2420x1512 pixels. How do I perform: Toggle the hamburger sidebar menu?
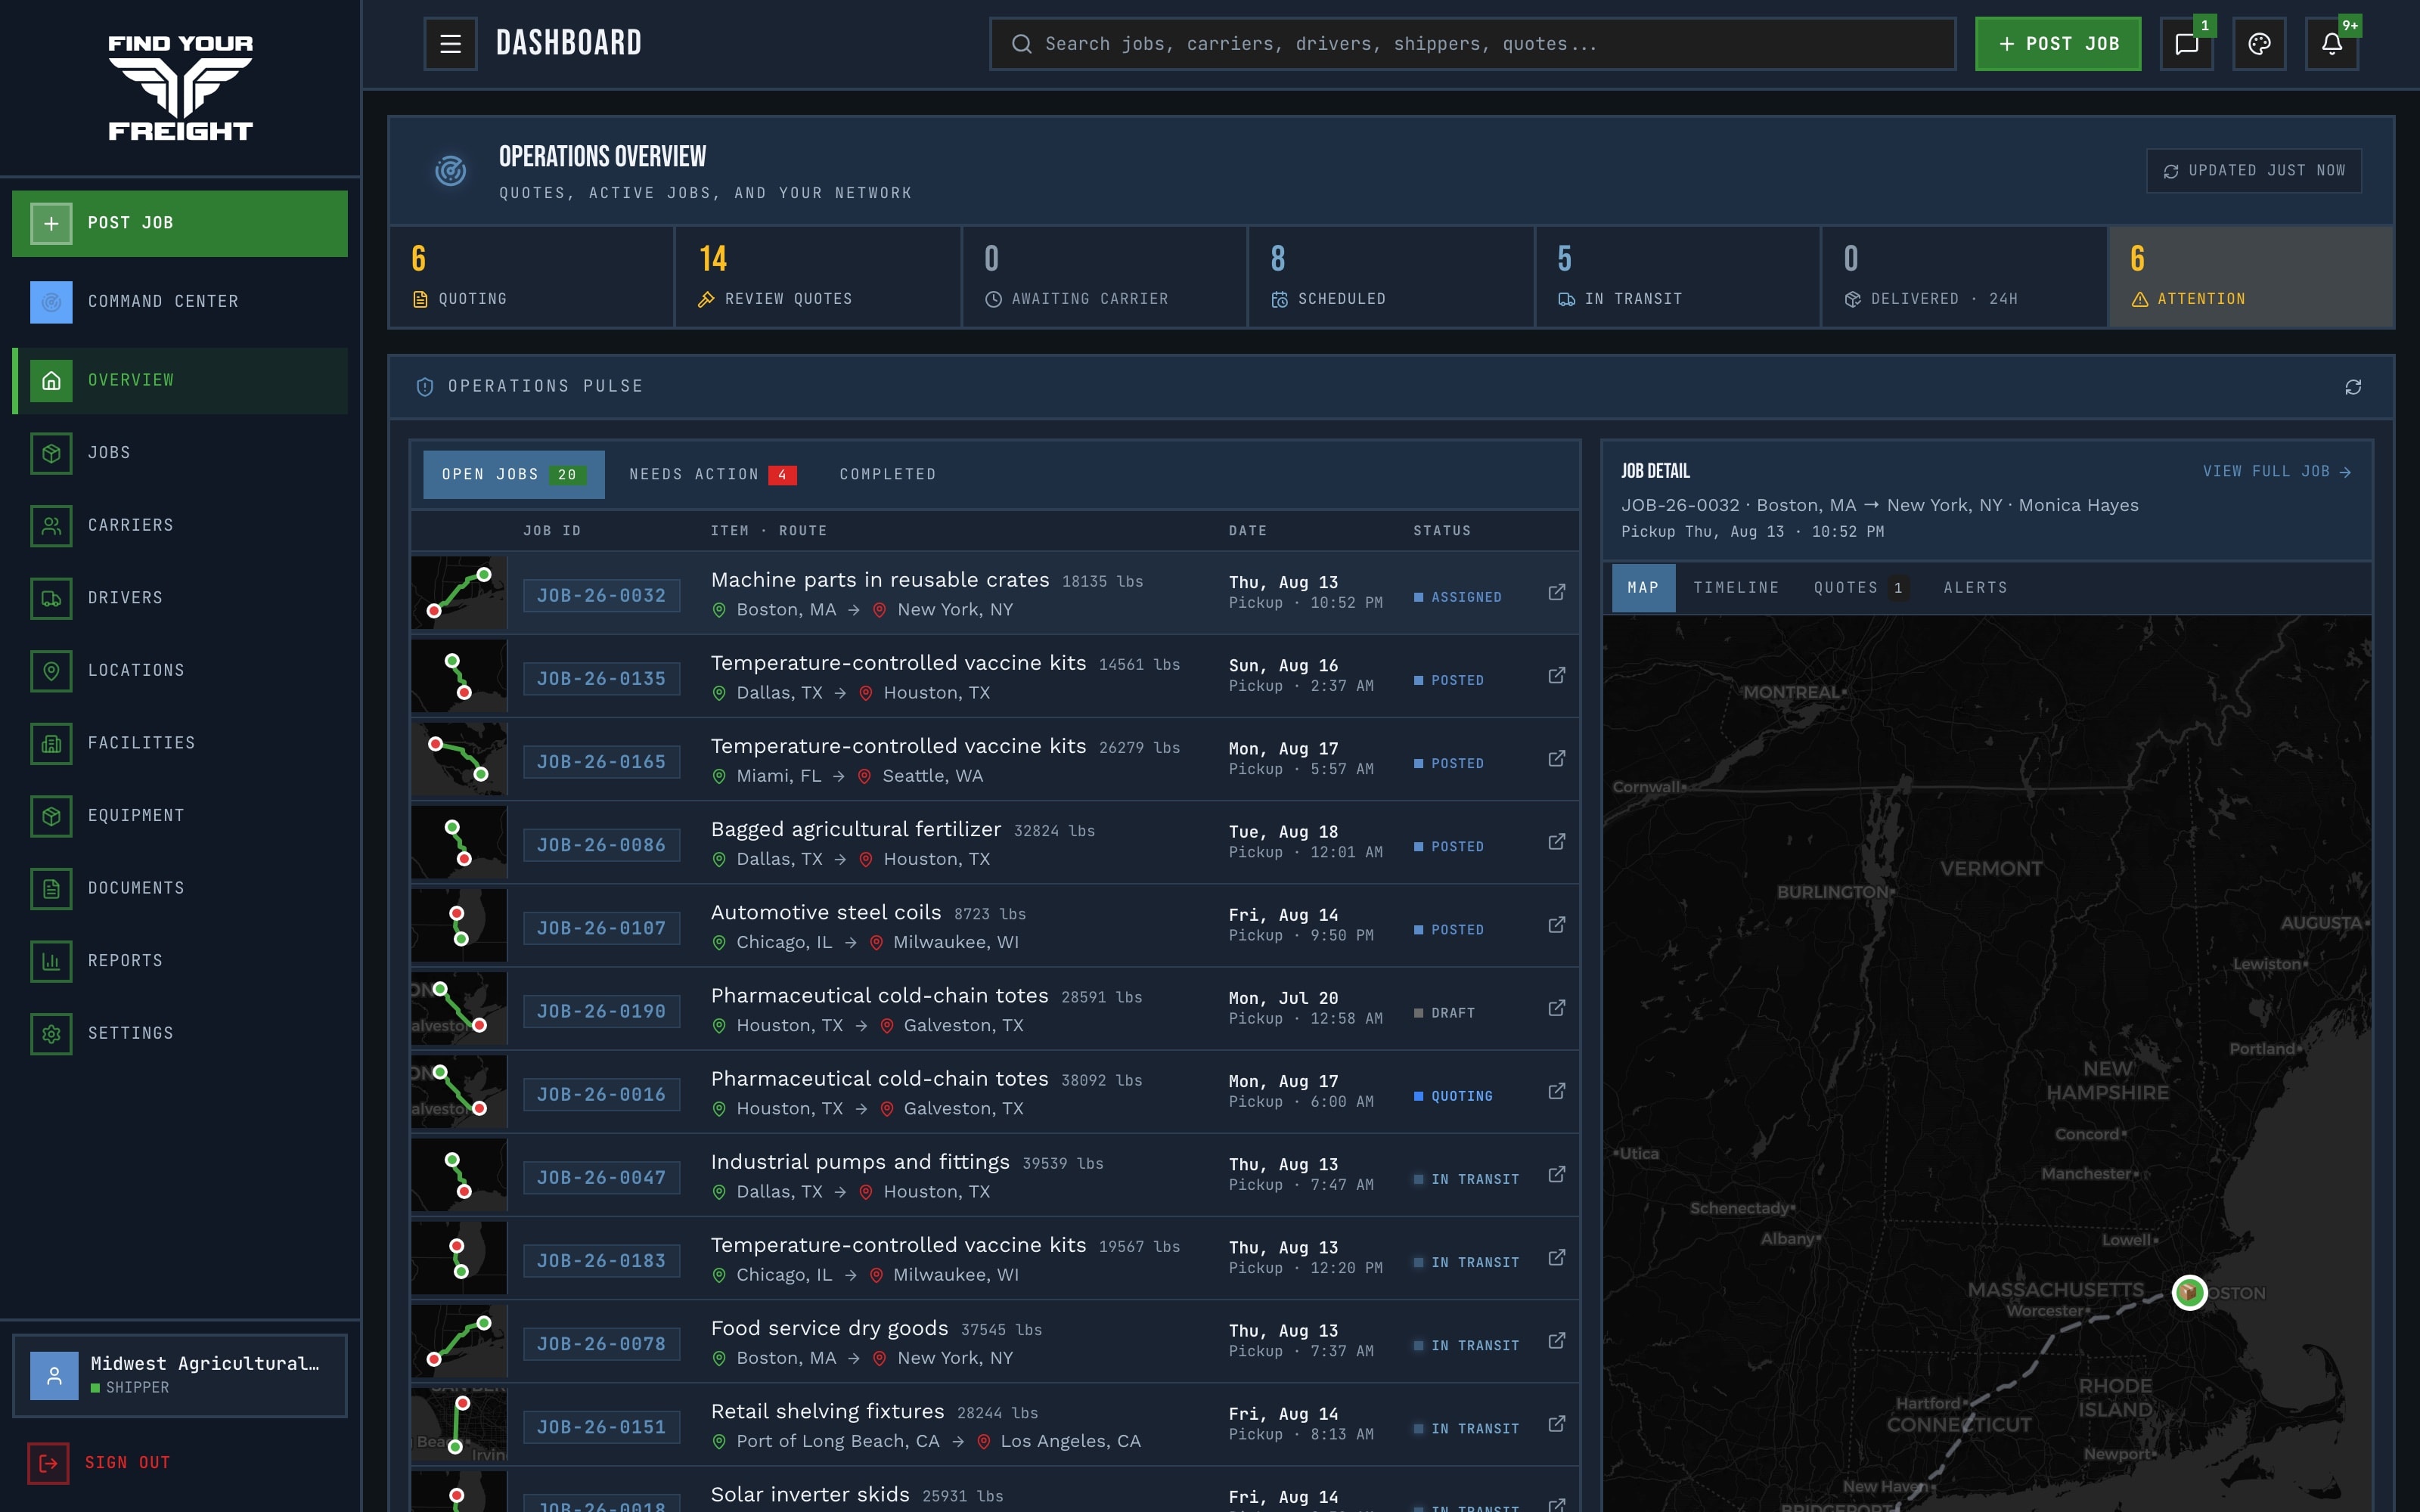click(x=450, y=44)
